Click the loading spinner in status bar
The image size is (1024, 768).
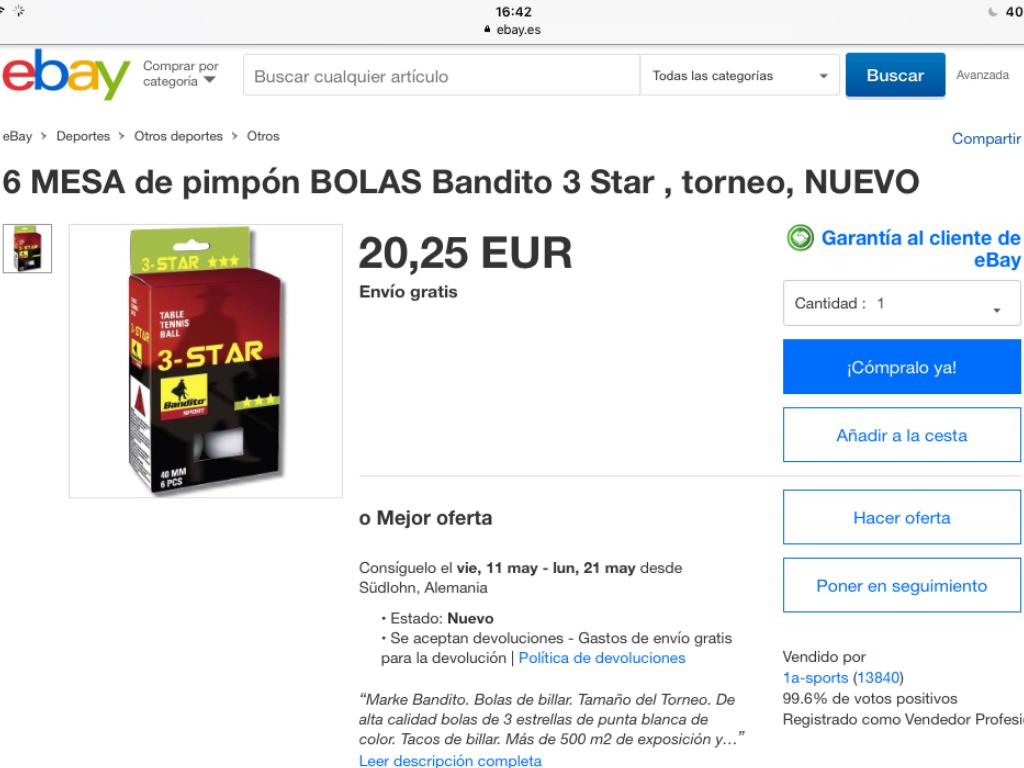18,10
